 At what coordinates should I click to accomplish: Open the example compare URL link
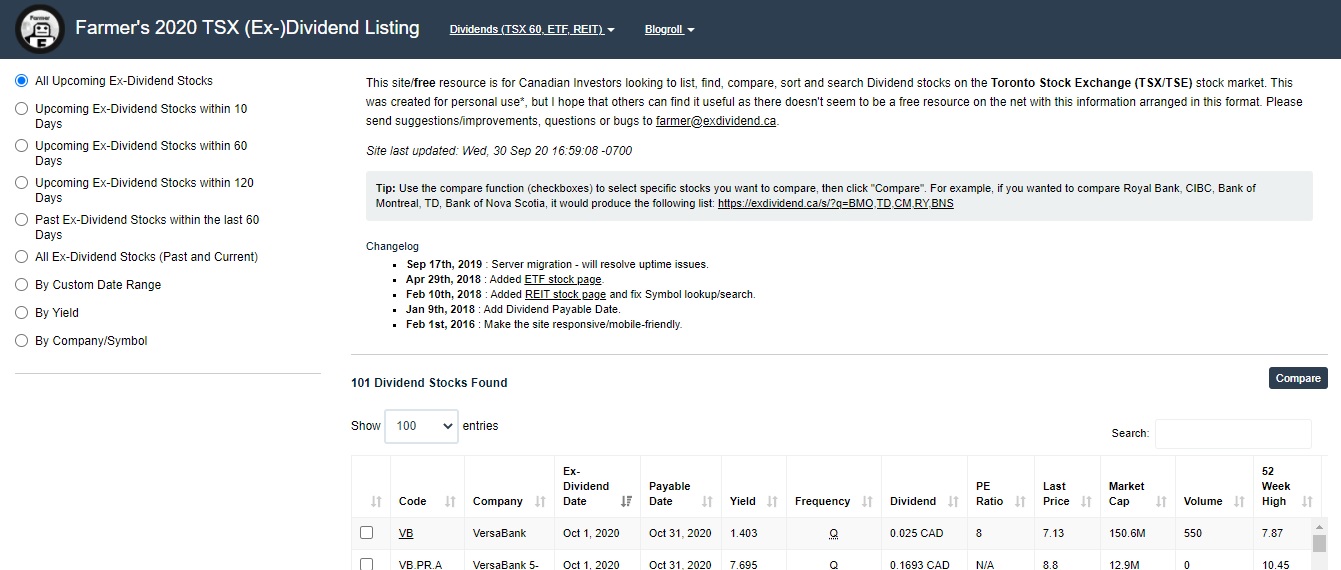pyautogui.click(x=836, y=203)
